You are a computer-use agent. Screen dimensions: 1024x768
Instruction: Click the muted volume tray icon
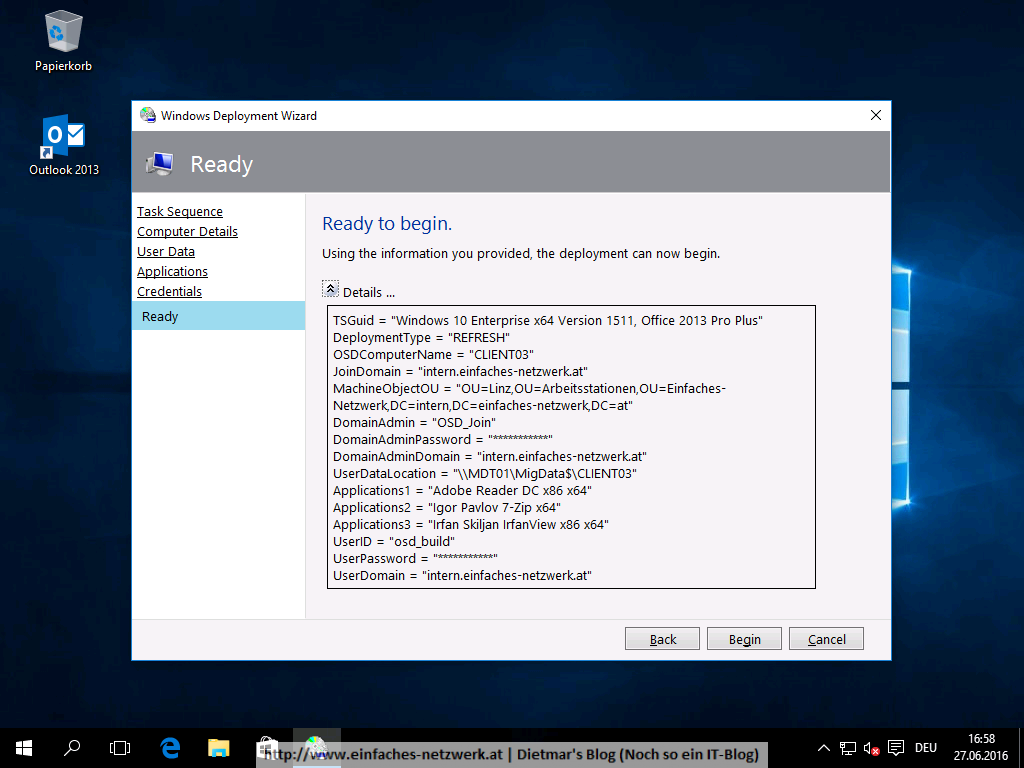tap(871, 748)
